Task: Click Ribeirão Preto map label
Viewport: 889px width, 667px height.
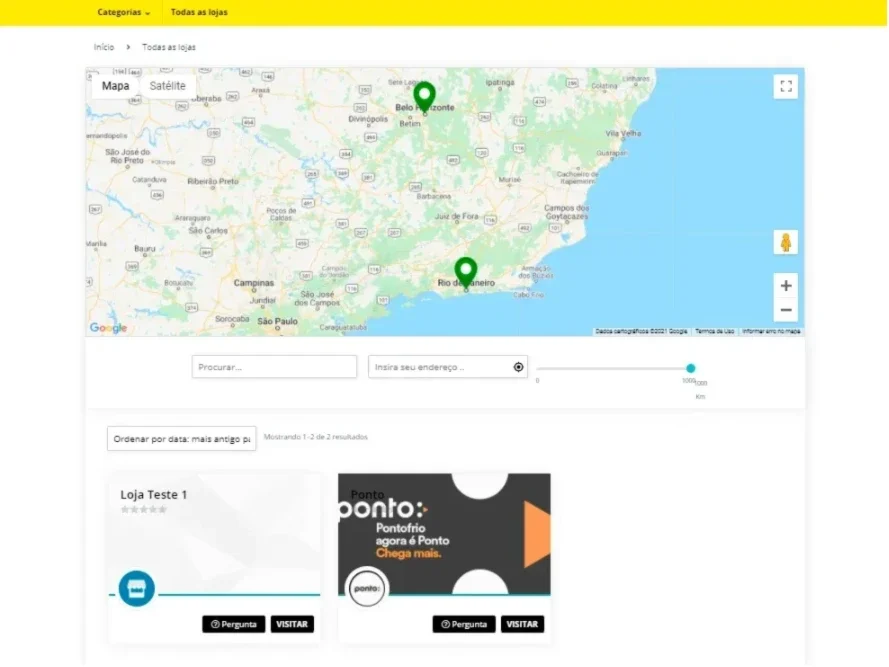Action: 213,181
